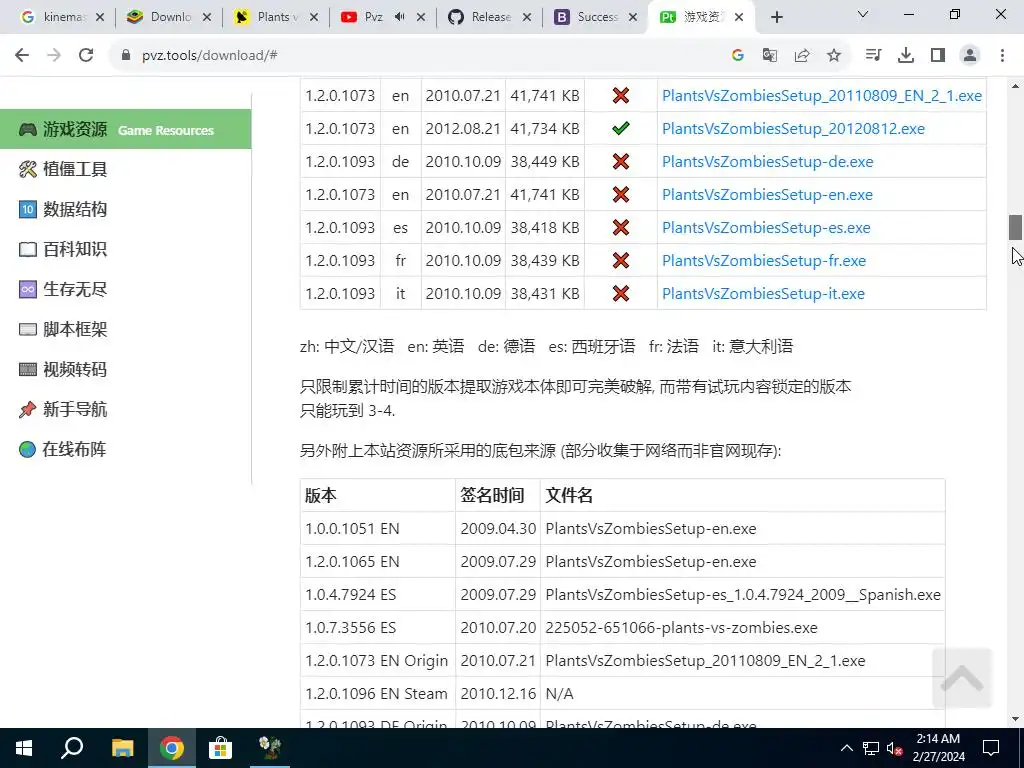The height and width of the screenshot is (768, 1024).
Task: Show hidden system tray icons
Action: point(846,748)
